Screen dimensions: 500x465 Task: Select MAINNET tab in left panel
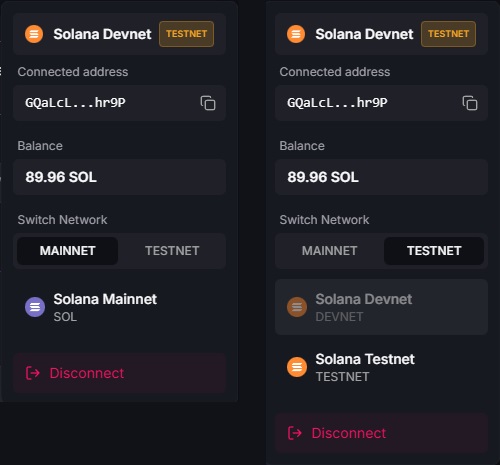tap(67, 251)
